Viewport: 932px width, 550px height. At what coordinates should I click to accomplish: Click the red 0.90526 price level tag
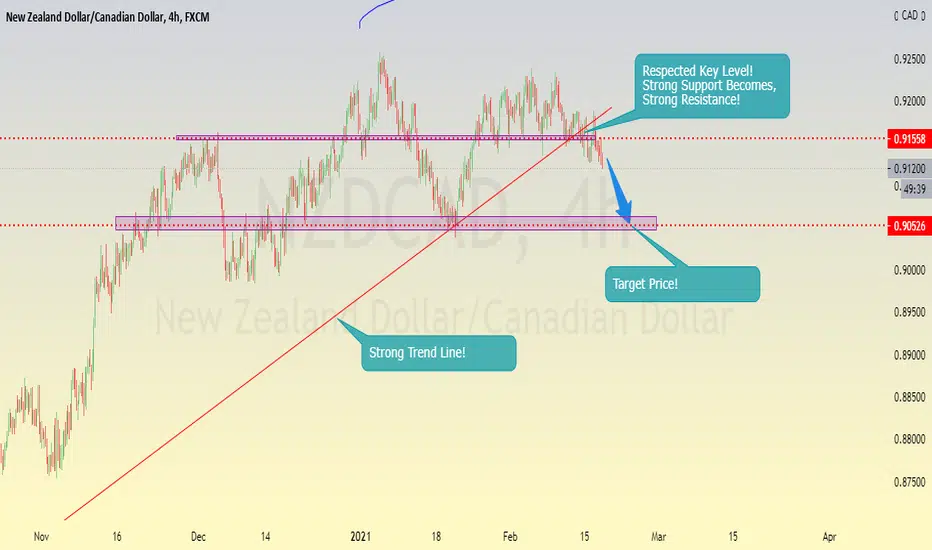[x=909, y=226]
